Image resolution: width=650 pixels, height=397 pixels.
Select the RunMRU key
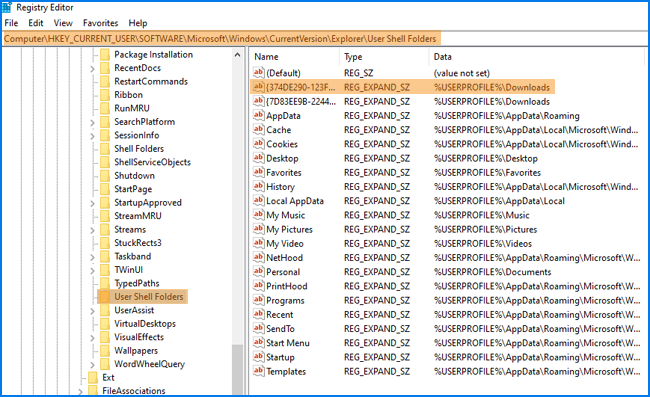(x=132, y=108)
